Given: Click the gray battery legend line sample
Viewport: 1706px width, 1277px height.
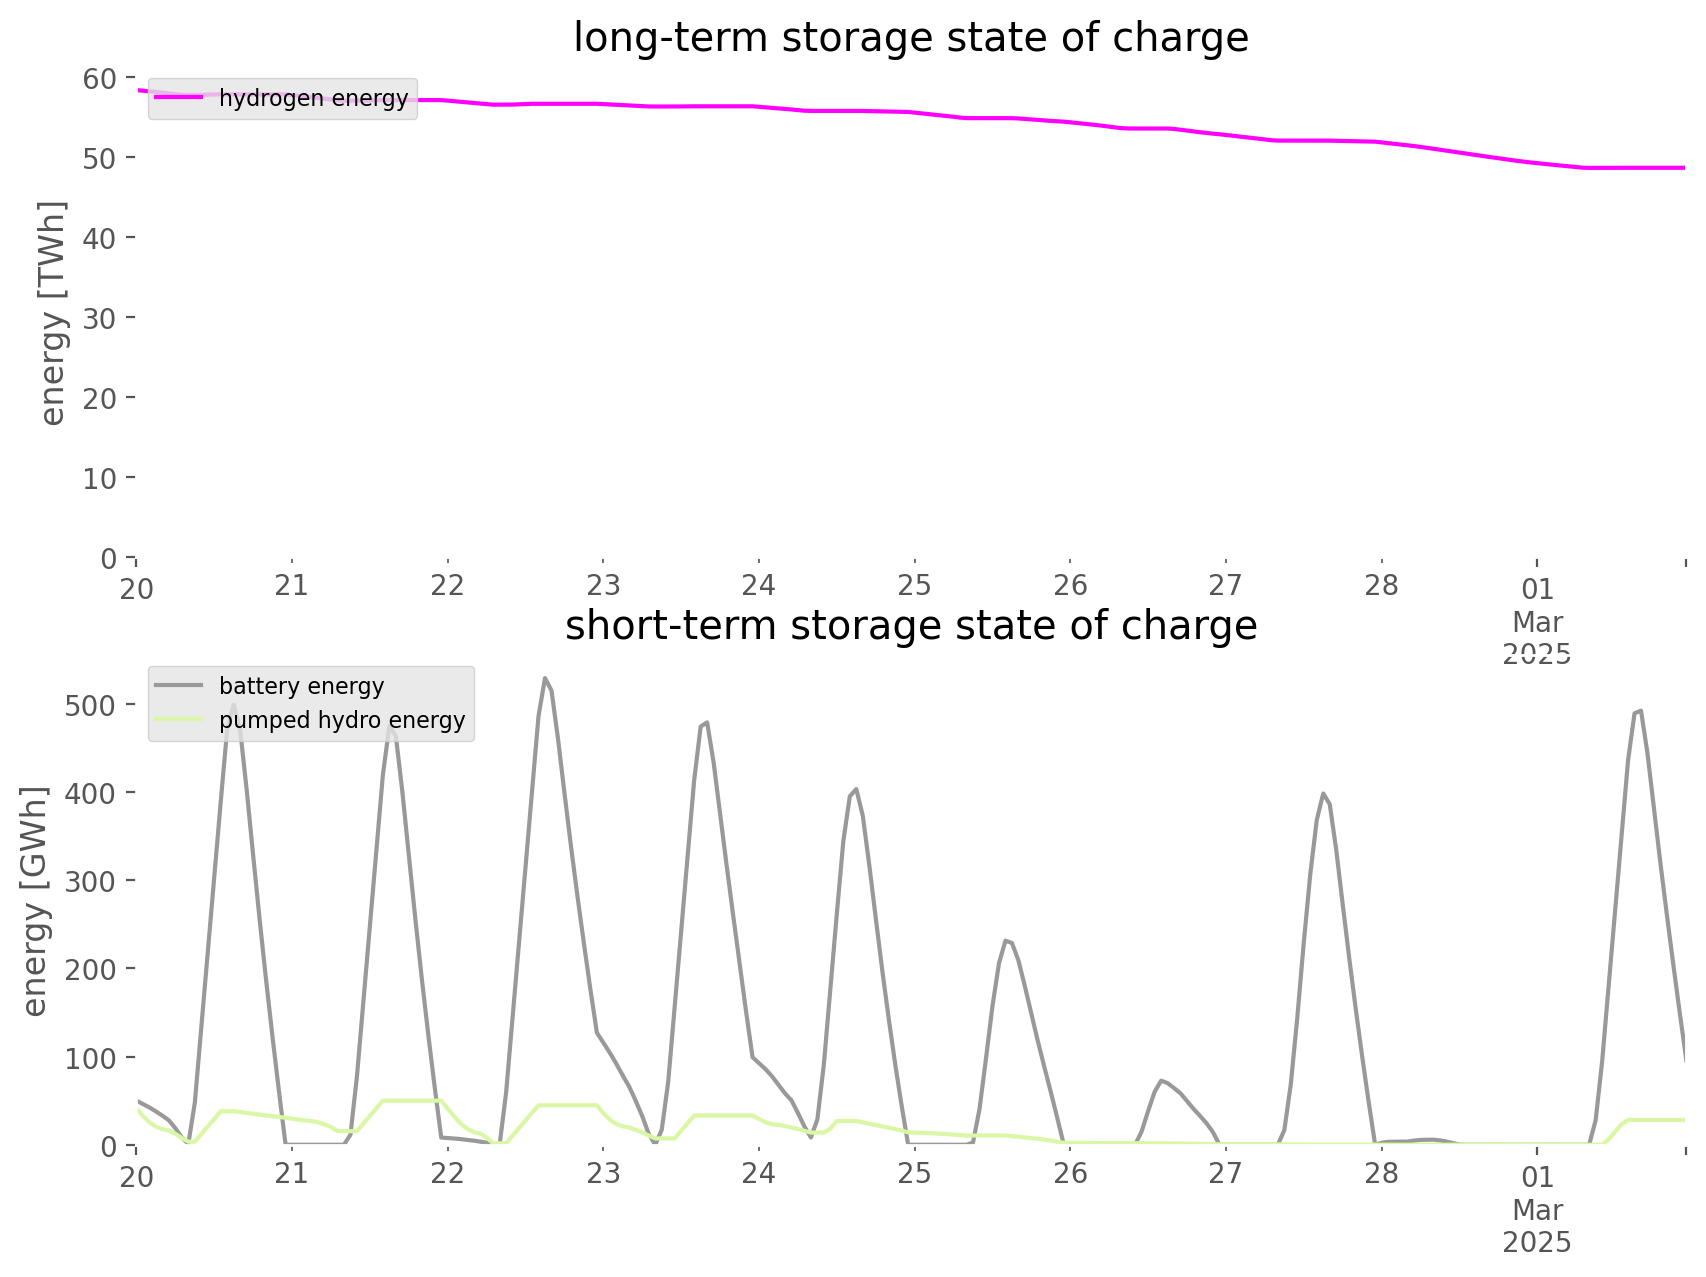Looking at the screenshot, I should point(178,686).
